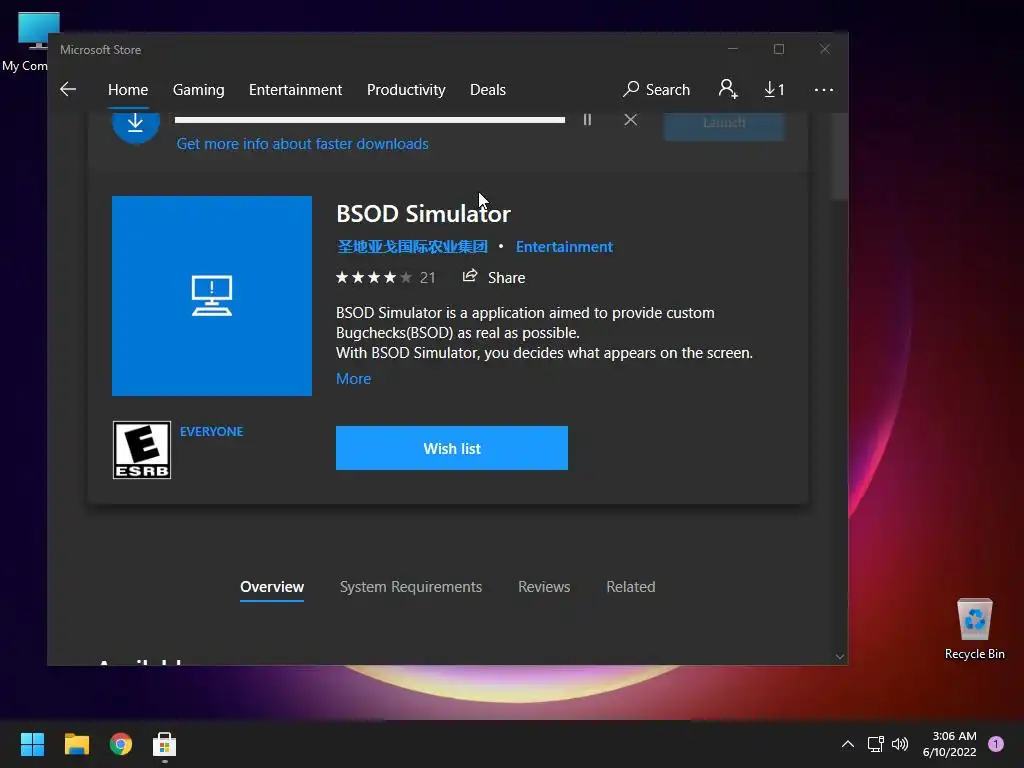Click the star rating with 21 reviews
Screen dimensions: 1024x768
pos(385,278)
